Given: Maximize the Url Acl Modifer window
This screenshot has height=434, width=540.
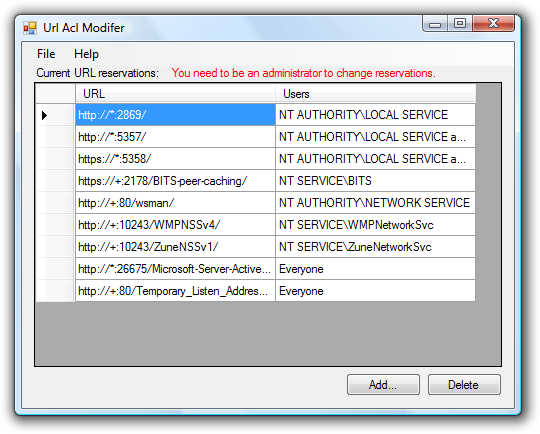Looking at the screenshot, I should point(460,24).
